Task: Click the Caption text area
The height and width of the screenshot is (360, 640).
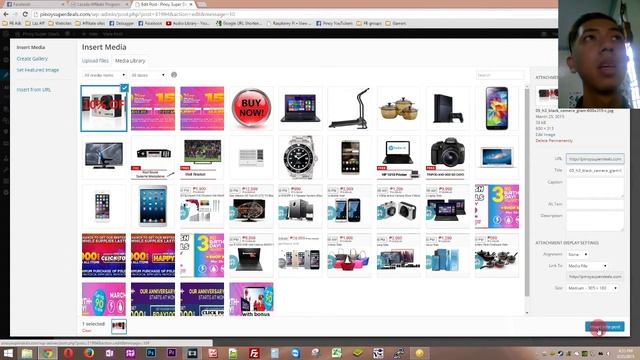Action: point(595,188)
